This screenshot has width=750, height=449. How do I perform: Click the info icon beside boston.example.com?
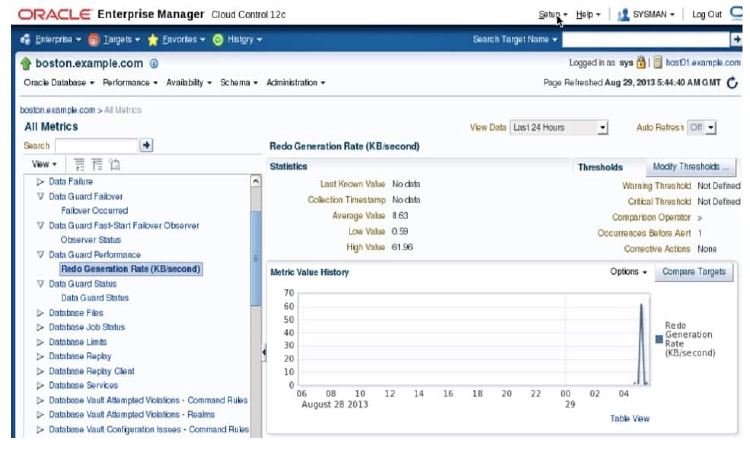[x=154, y=63]
